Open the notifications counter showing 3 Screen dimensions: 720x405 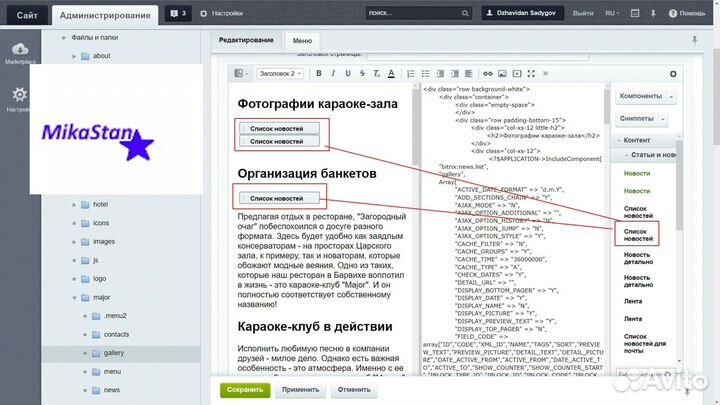click(178, 13)
